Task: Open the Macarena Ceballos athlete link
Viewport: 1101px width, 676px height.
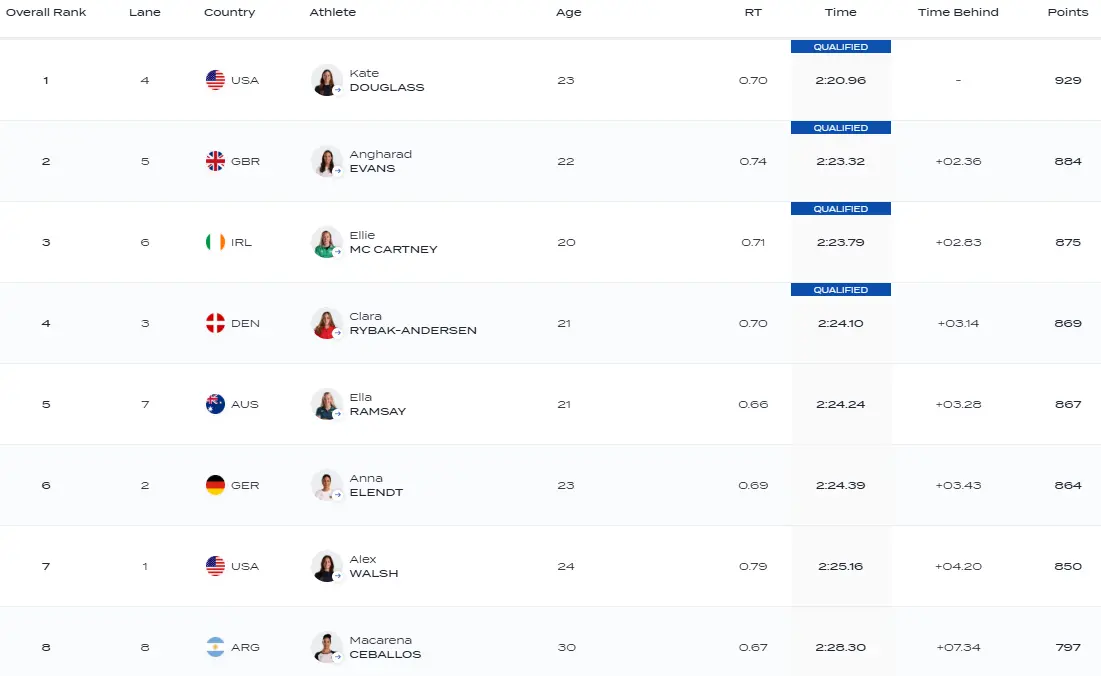Action: (x=385, y=647)
